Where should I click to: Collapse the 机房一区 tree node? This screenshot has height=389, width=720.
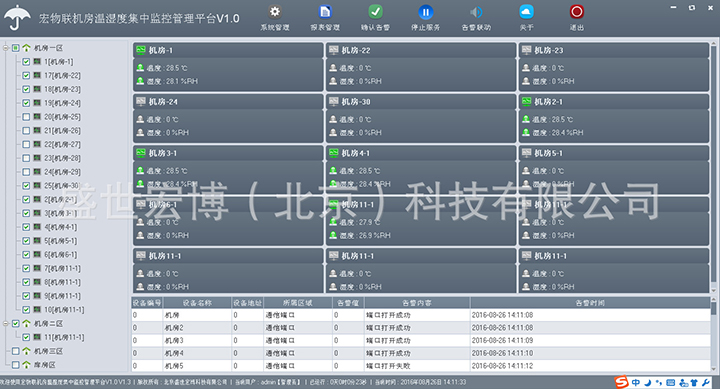(x=6, y=48)
